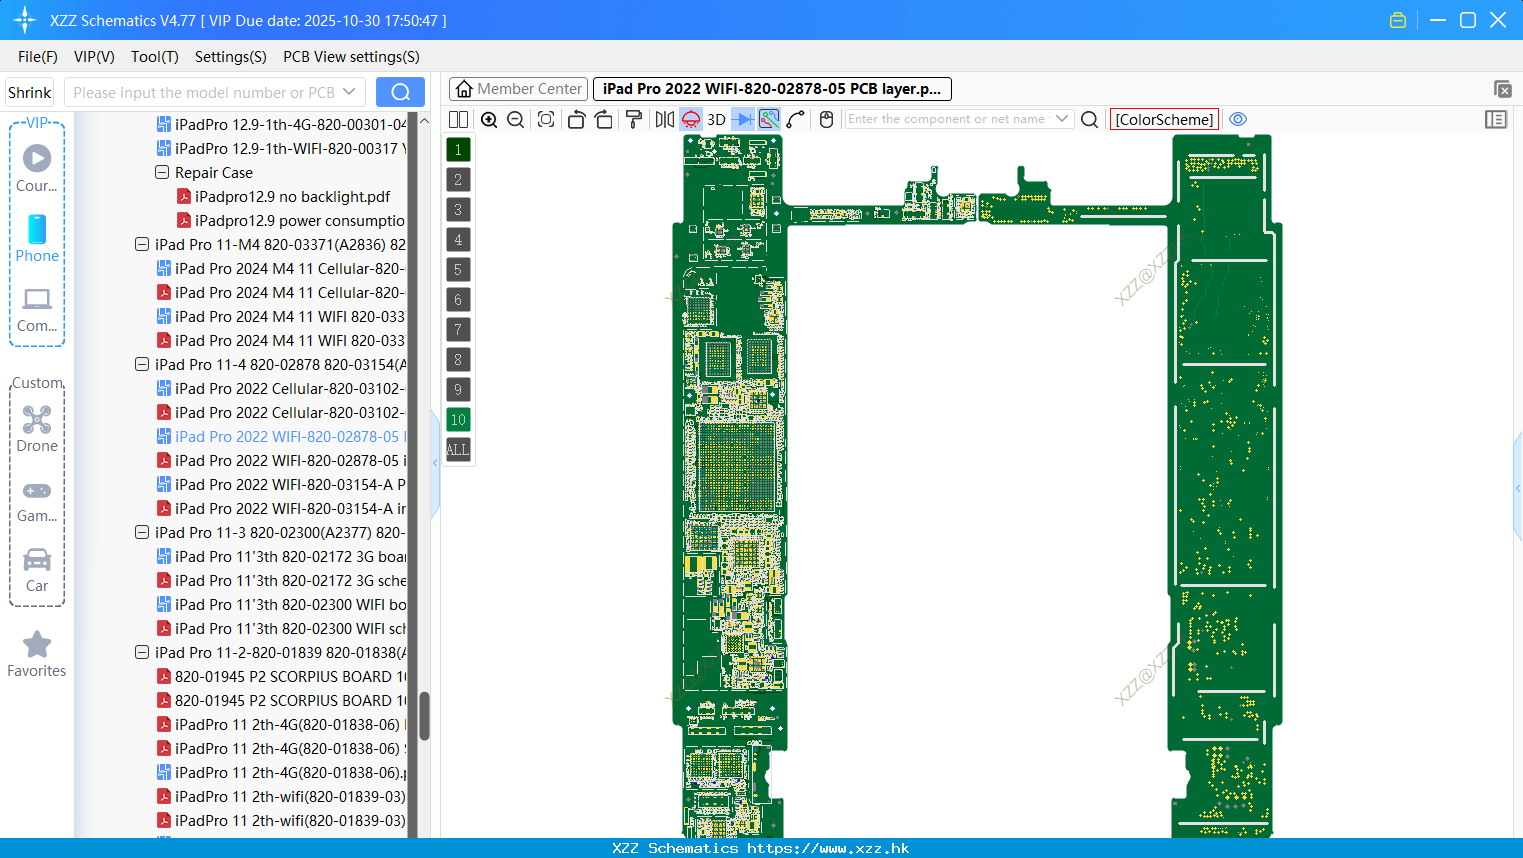Click the blue model search button
Image resolution: width=1523 pixels, height=858 pixels.
coord(400,92)
